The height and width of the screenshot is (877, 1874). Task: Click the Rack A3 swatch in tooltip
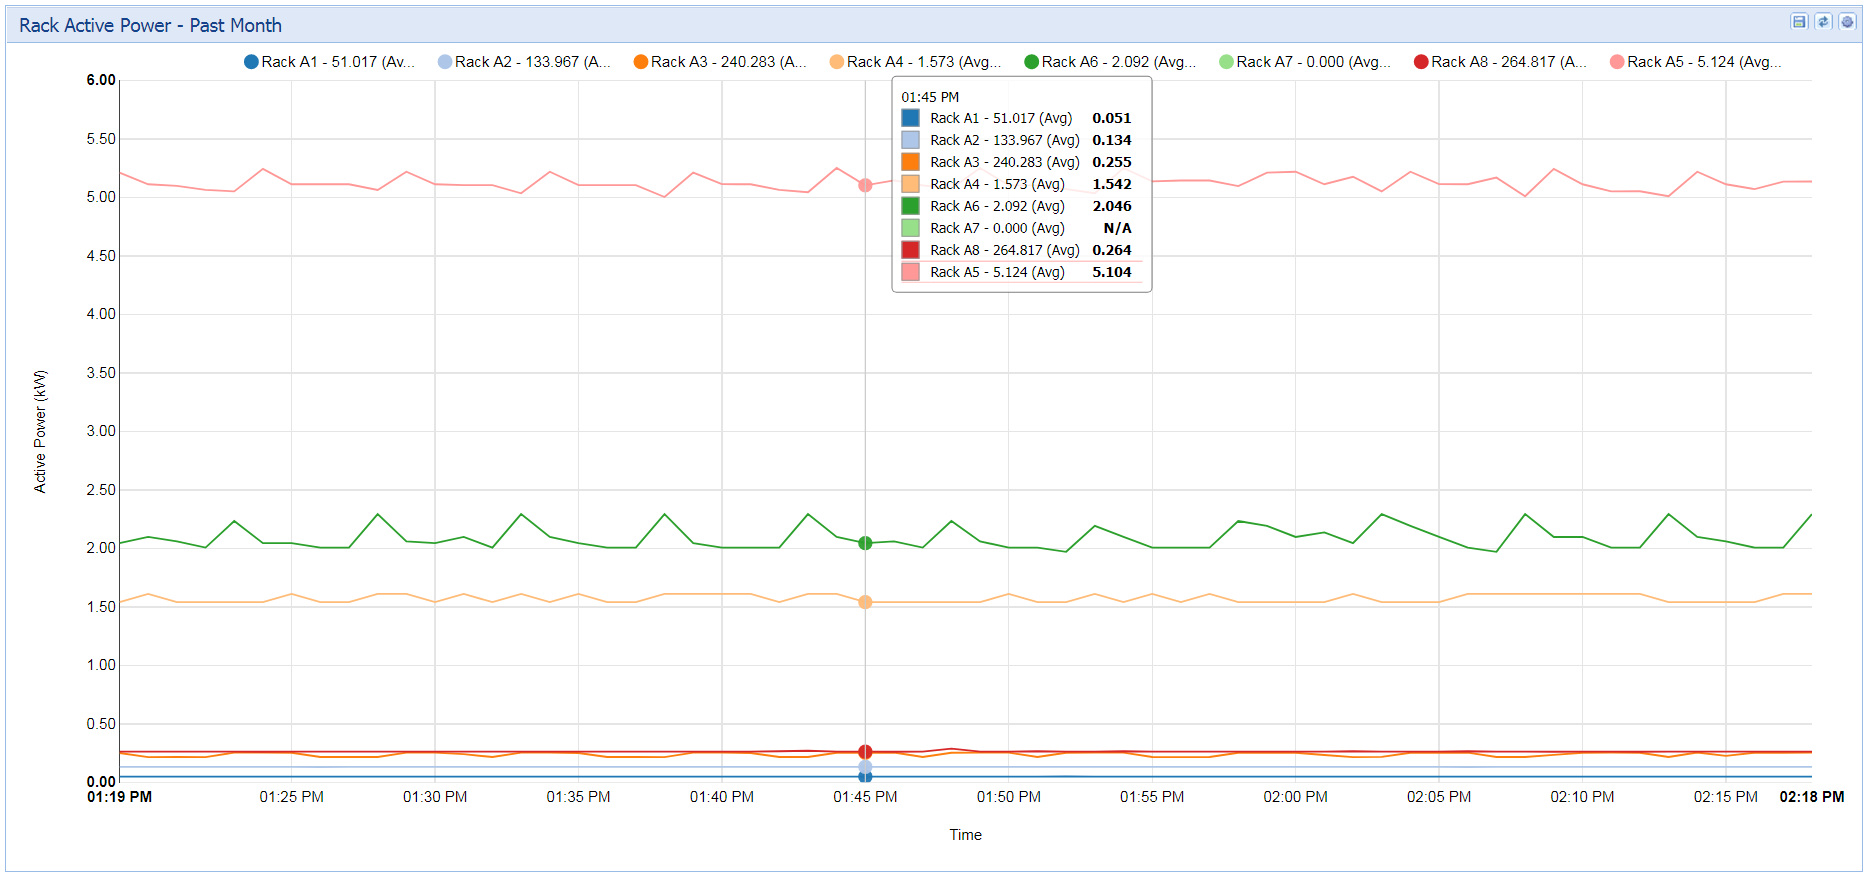[x=910, y=162]
